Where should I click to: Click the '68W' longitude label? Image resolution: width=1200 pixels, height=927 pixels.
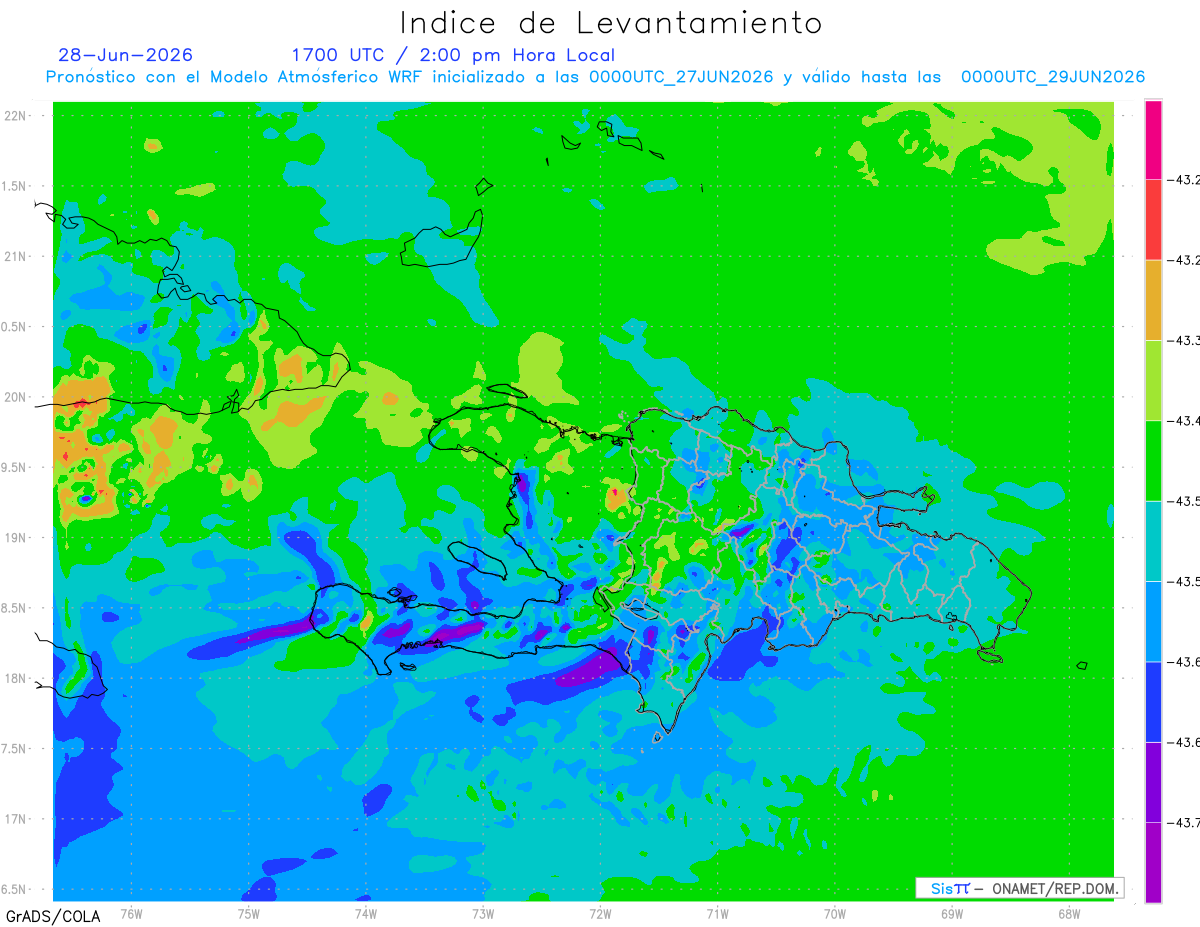pyautogui.click(x=1069, y=913)
